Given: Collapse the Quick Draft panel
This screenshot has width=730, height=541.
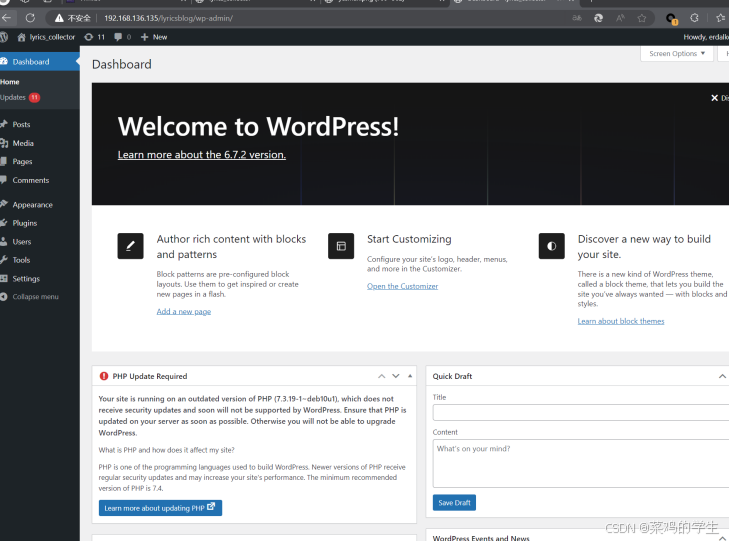Looking at the screenshot, I should (x=722, y=376).
